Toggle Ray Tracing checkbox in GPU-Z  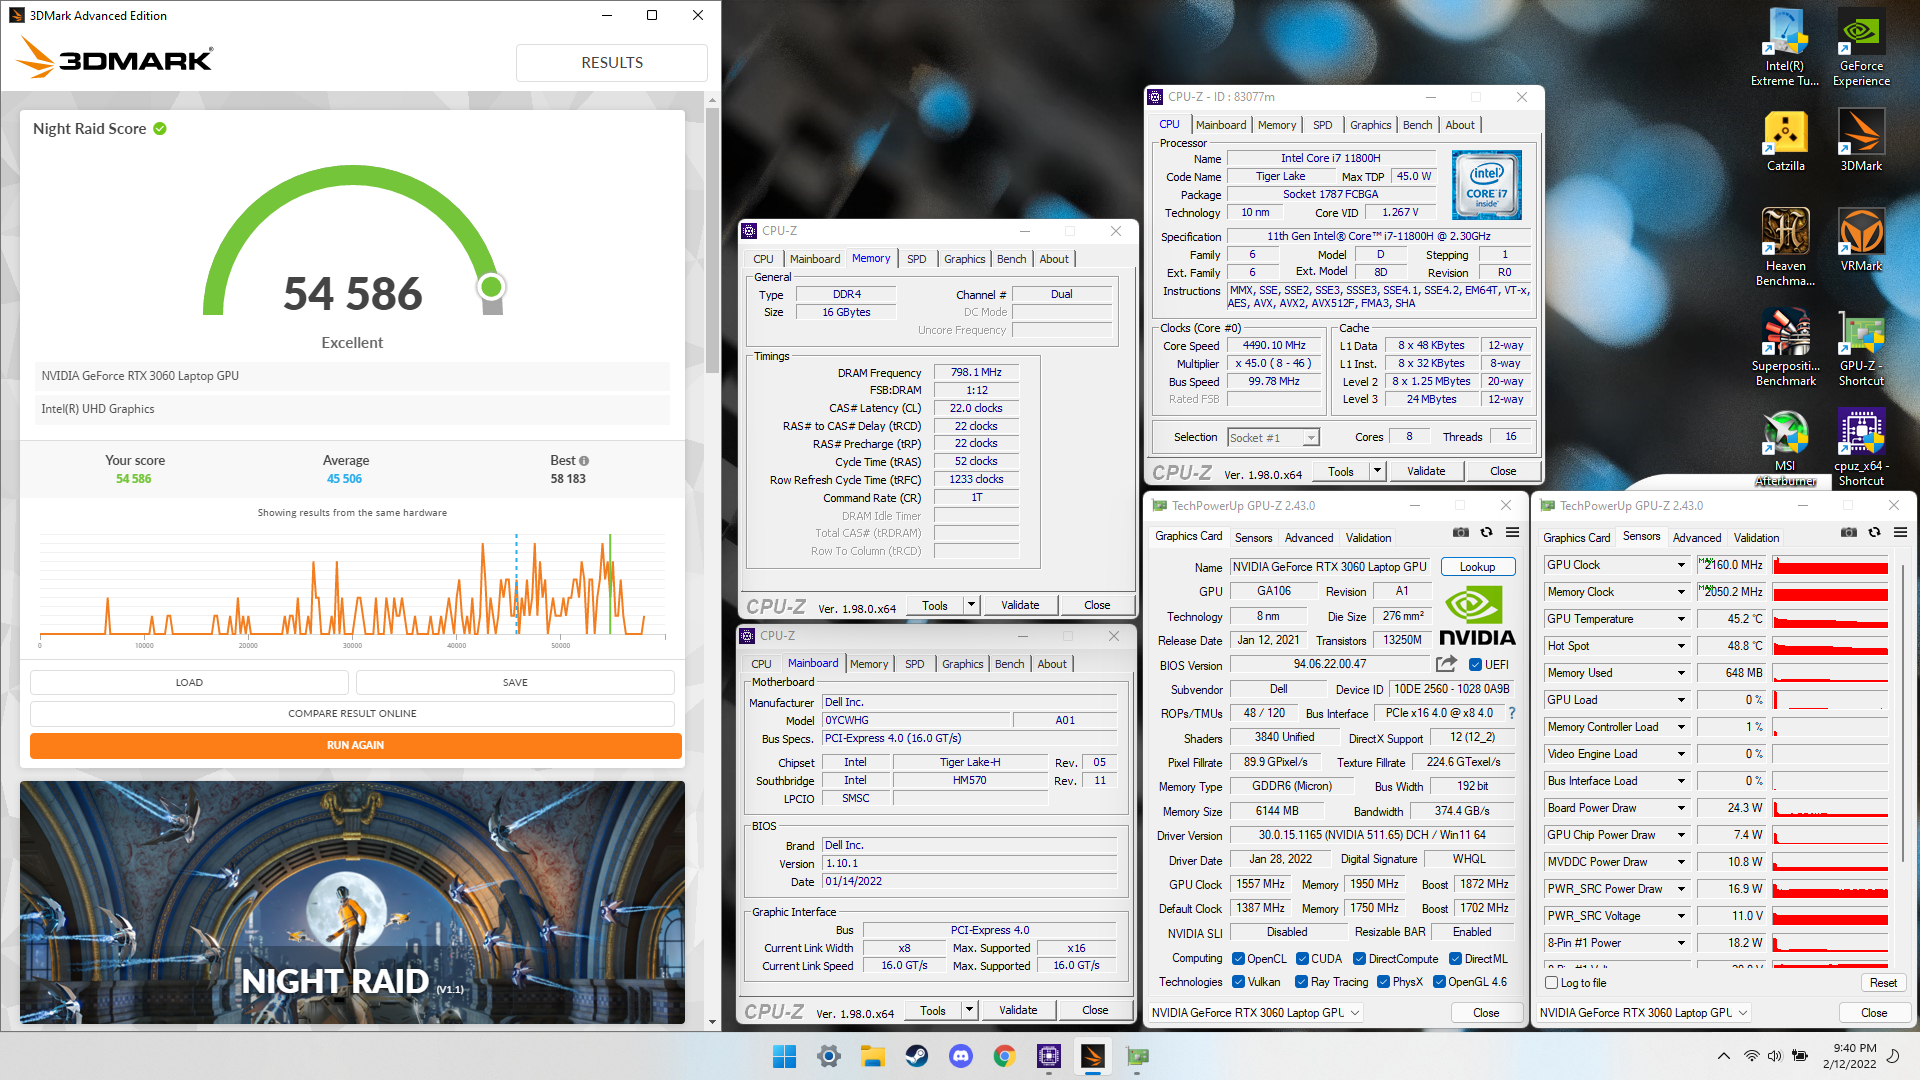(1301, 982)
